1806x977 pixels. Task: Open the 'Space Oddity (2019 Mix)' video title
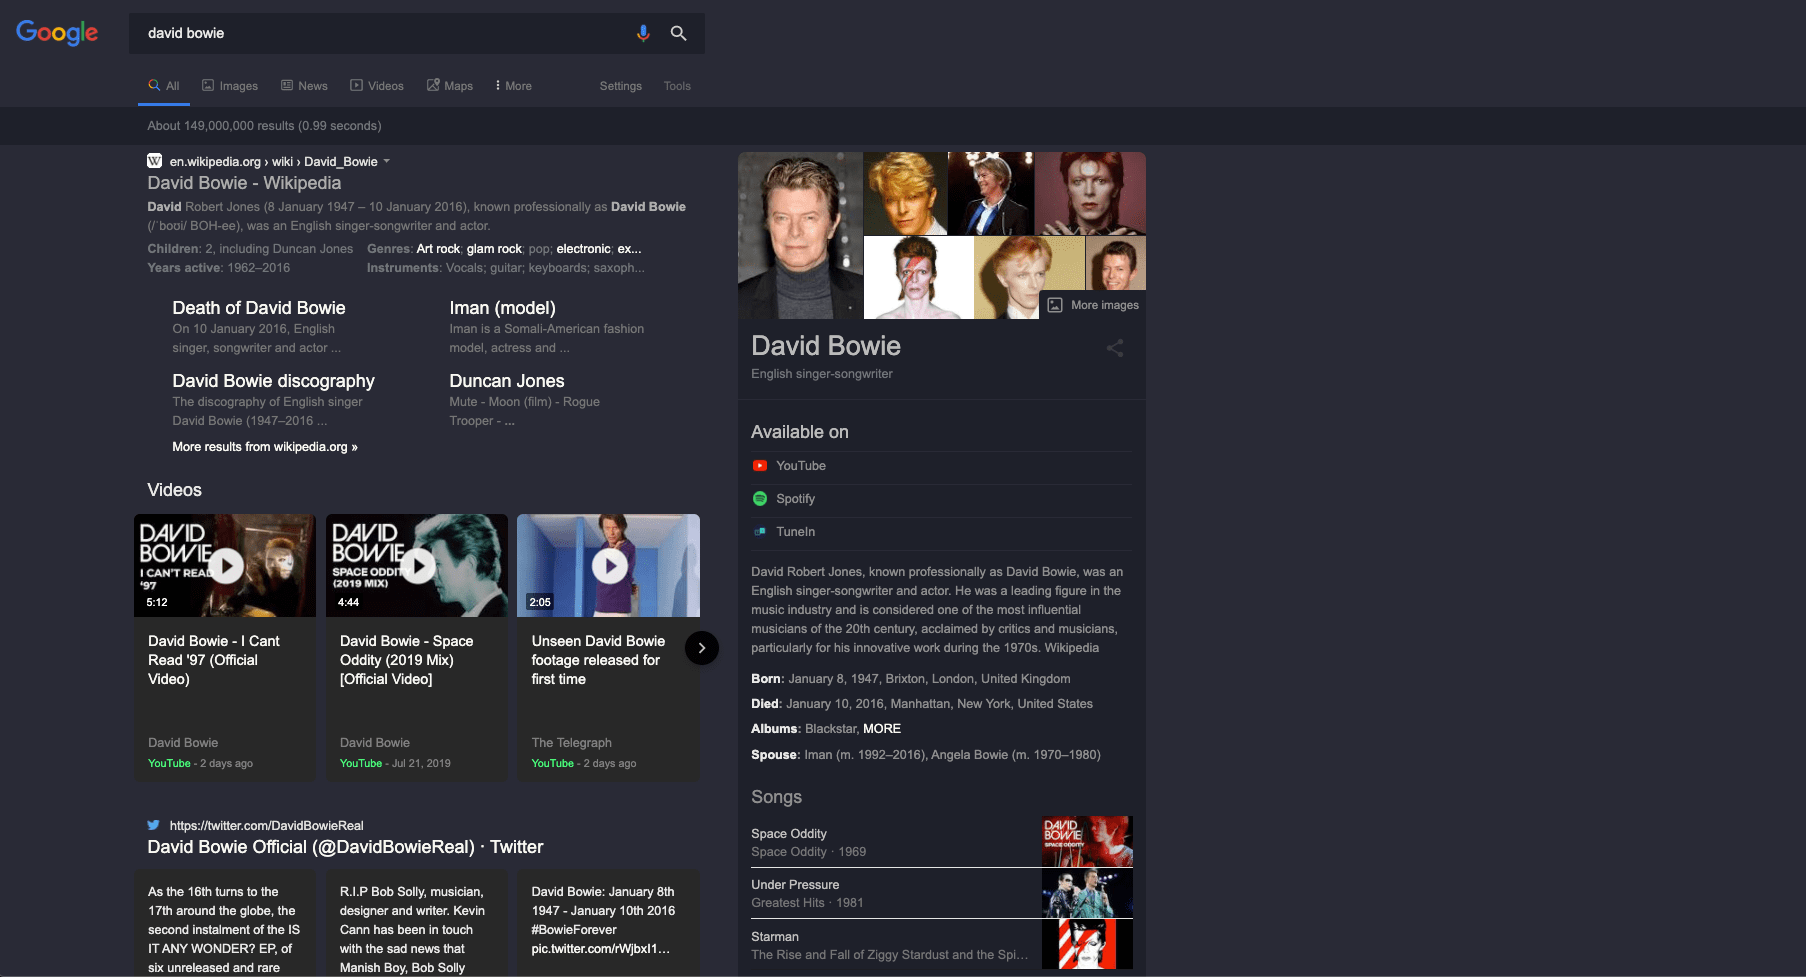(406, 660)
